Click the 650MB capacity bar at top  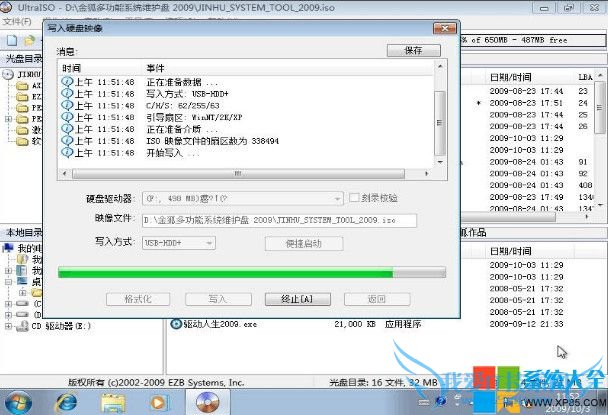click(533, 40)
